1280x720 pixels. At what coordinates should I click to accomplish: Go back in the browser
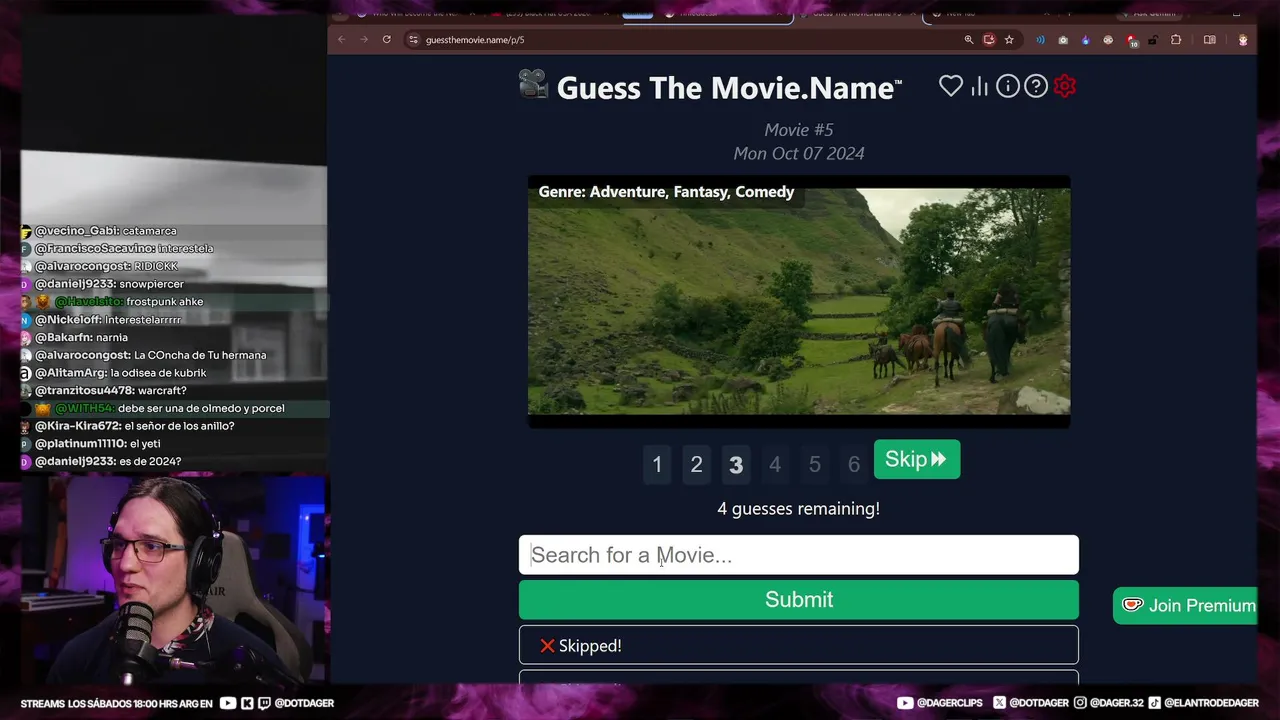point(341,40)
